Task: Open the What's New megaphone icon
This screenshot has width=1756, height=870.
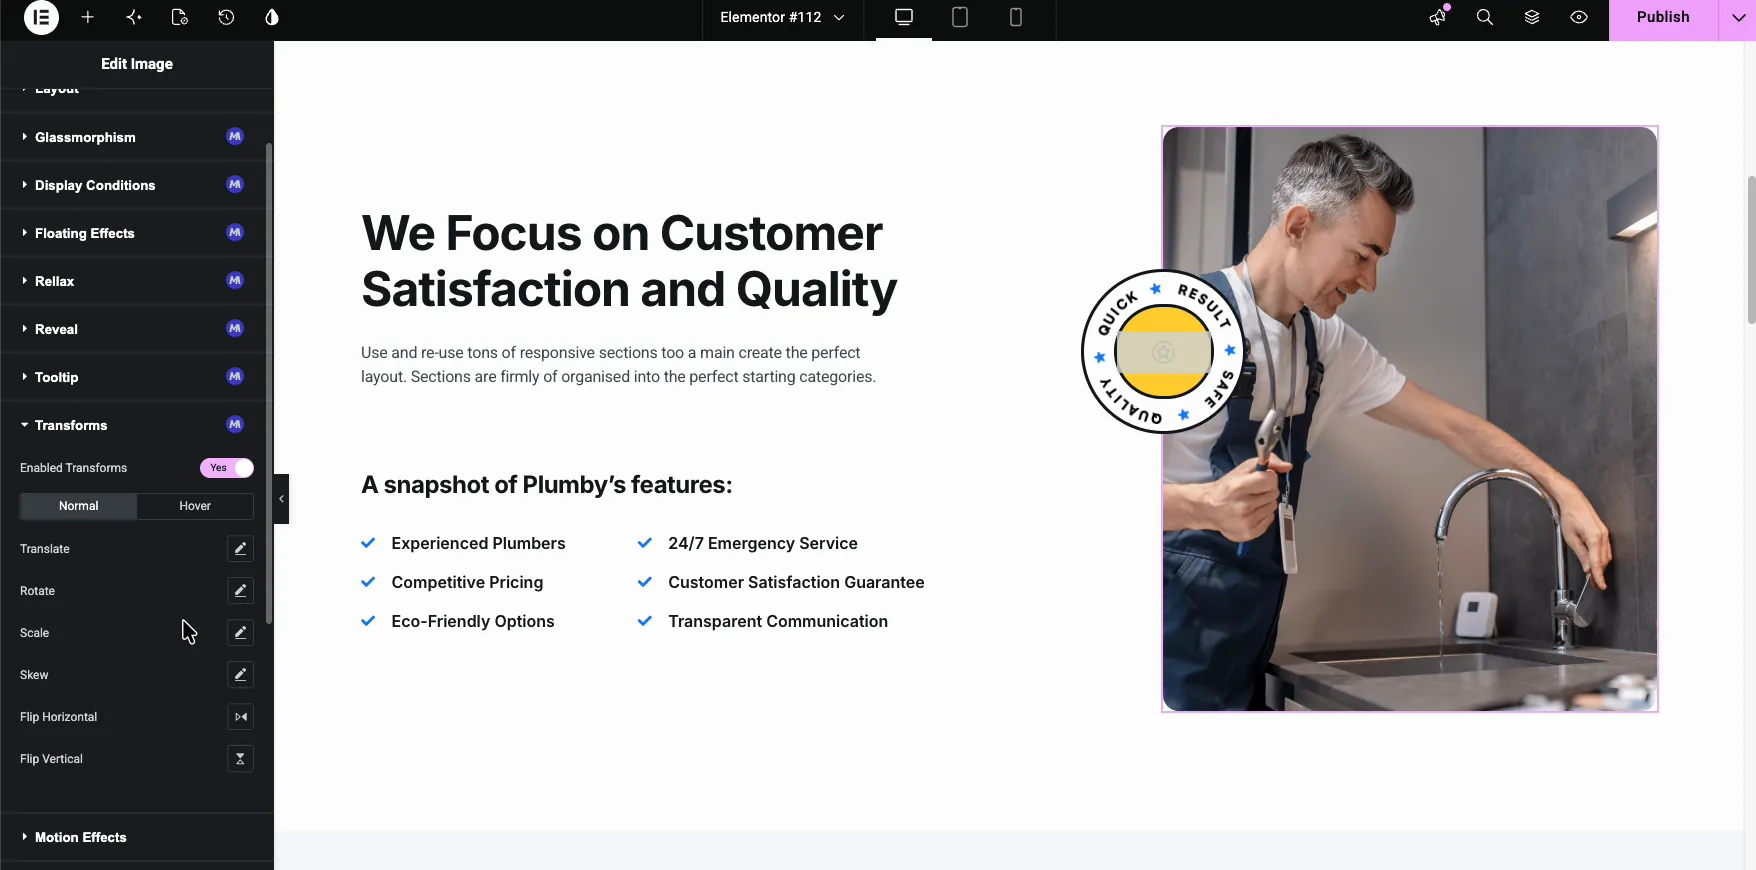Action: point(1438,17)
